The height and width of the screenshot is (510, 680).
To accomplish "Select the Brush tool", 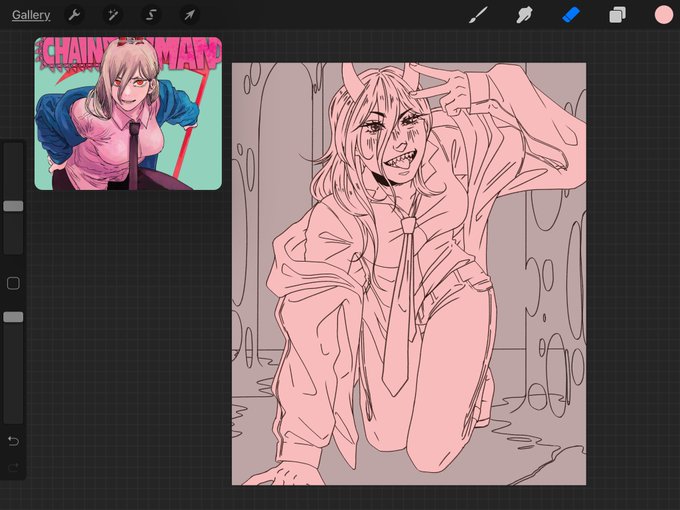I will coord(478,15).
